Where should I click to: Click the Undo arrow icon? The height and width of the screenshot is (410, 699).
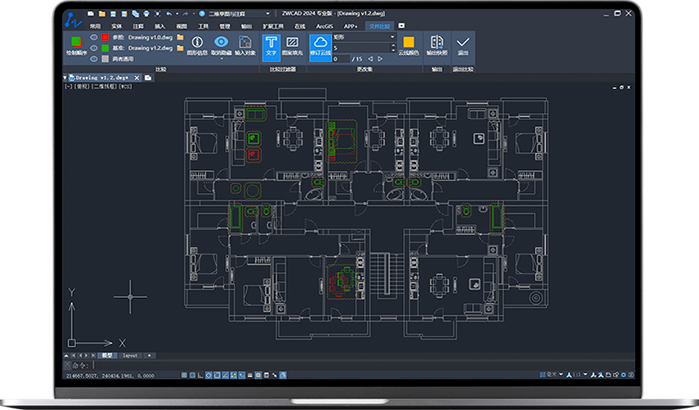(x=169, y=14)
